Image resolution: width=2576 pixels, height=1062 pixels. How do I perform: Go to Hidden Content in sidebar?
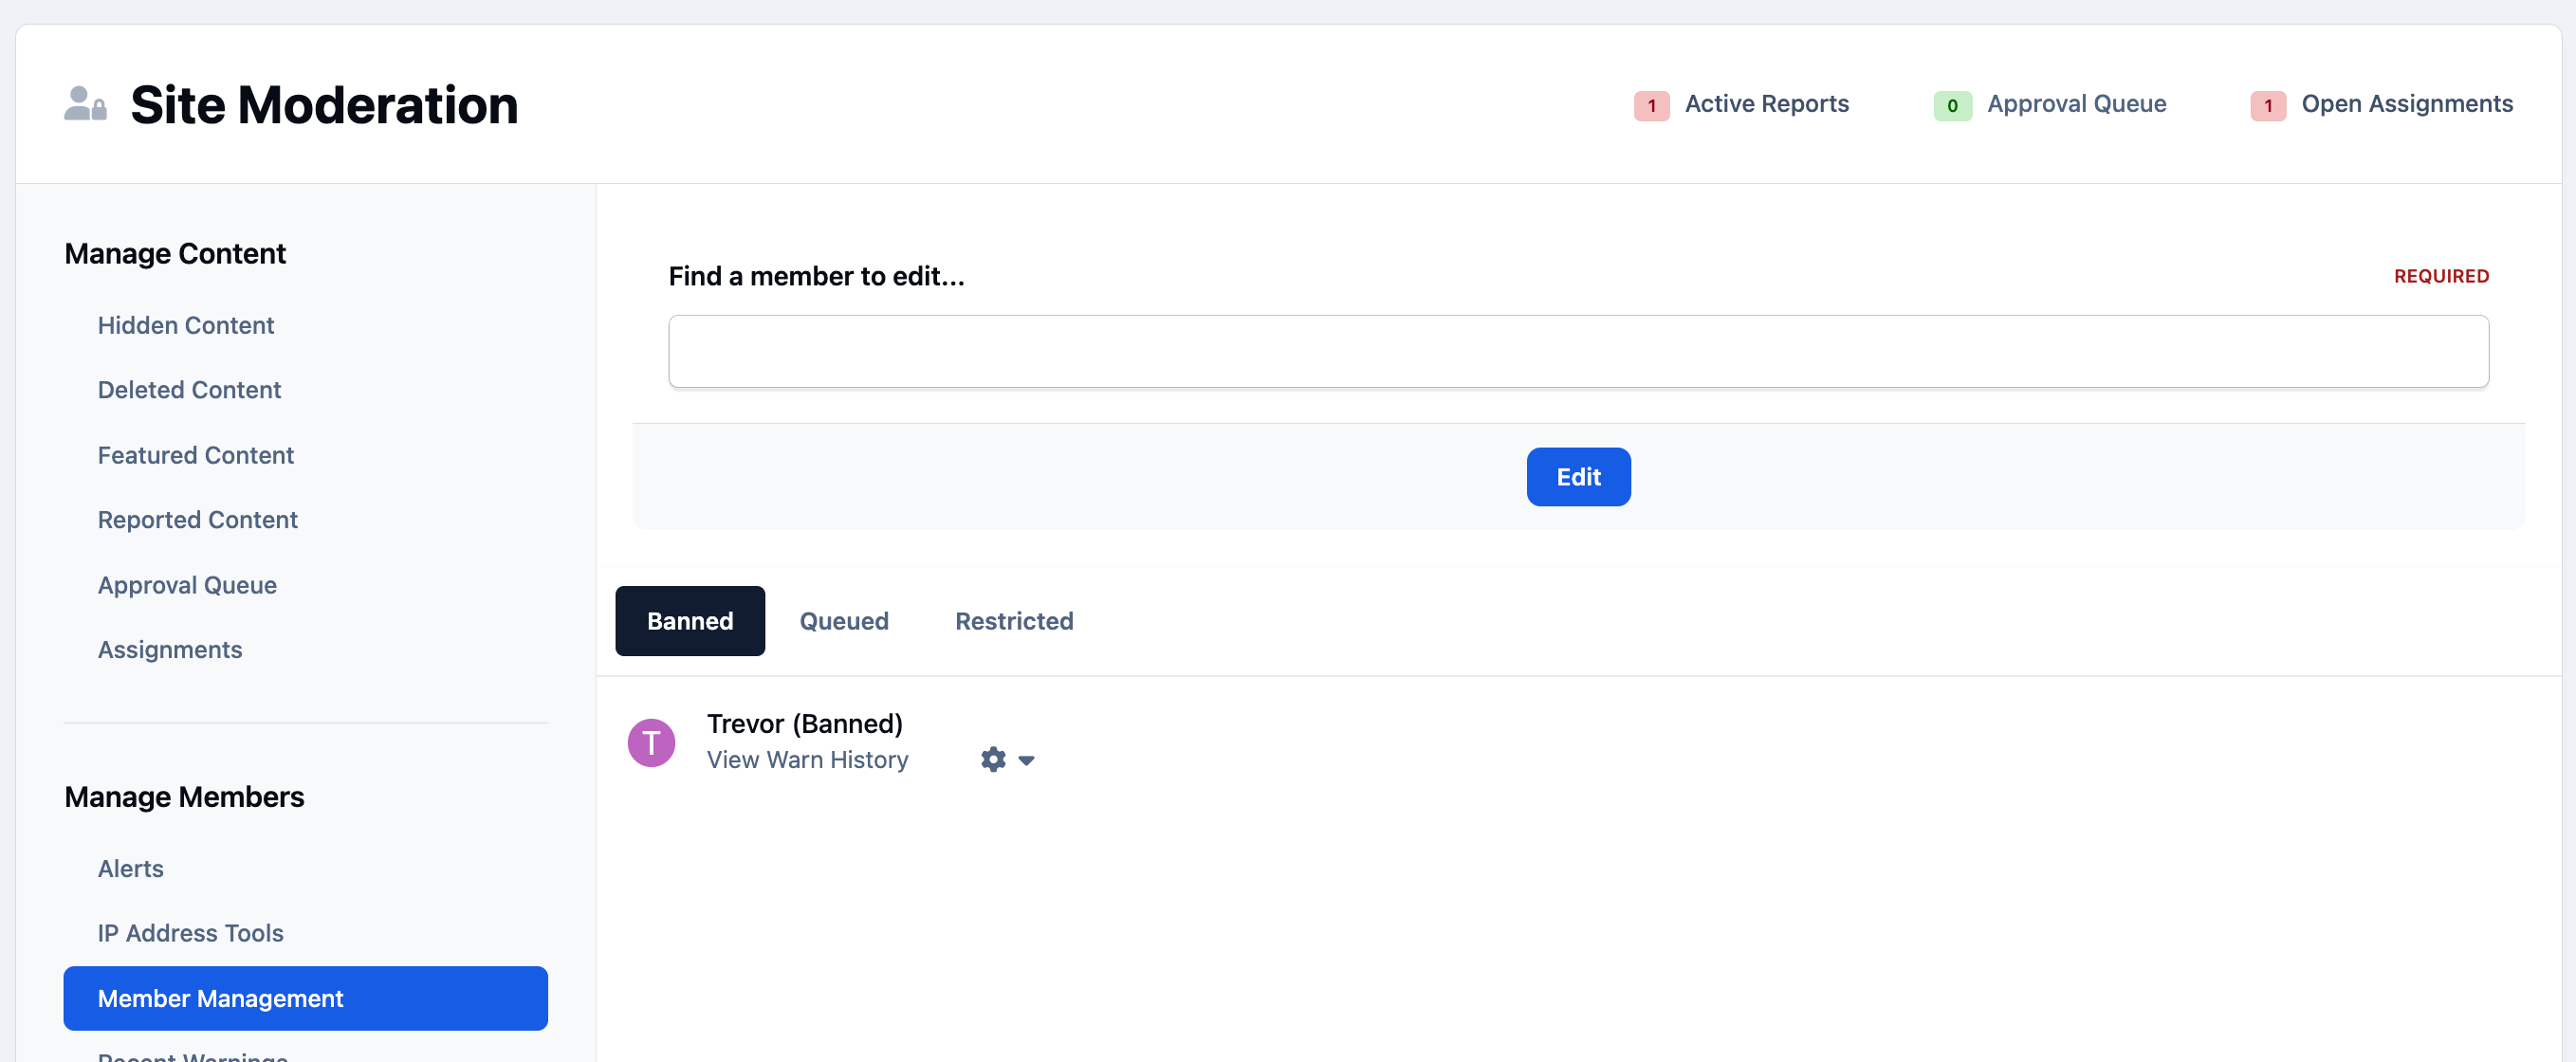[x=185, y=326]
